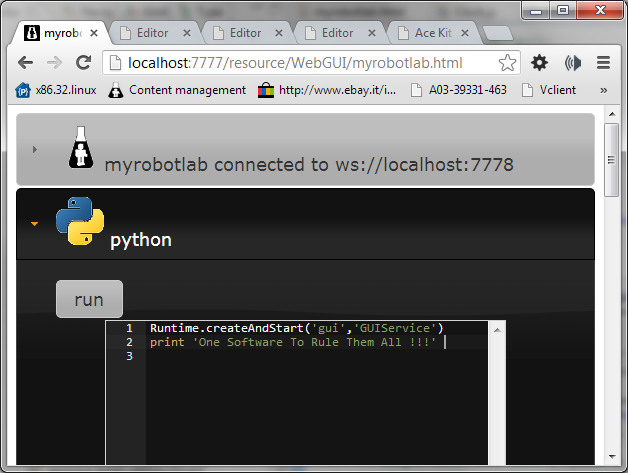Click the page scrollbar up arrow
This screenshot has height=473, width=628.
click(612, 114)
